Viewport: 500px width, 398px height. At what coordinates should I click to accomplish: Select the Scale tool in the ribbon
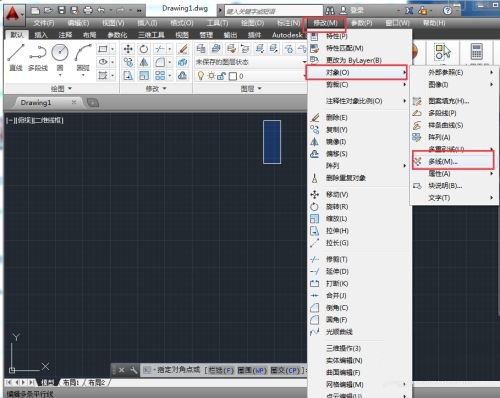(144, 76)
